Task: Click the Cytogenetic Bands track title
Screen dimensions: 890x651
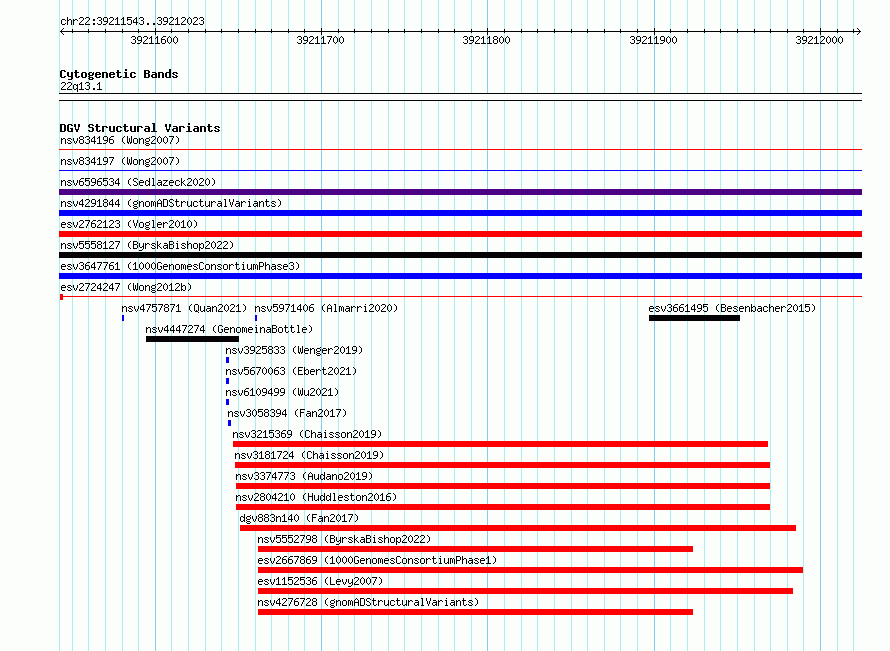Action: [119, 74]
